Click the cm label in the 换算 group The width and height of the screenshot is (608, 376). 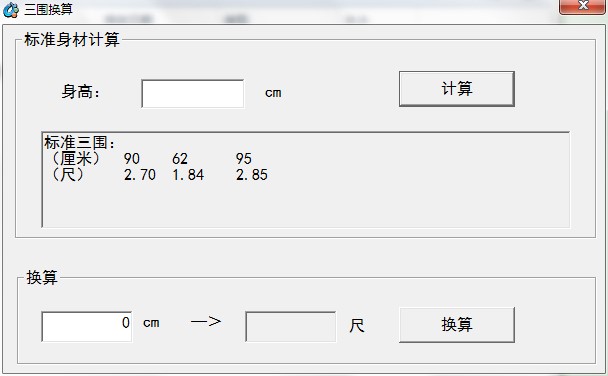point(151,323)
